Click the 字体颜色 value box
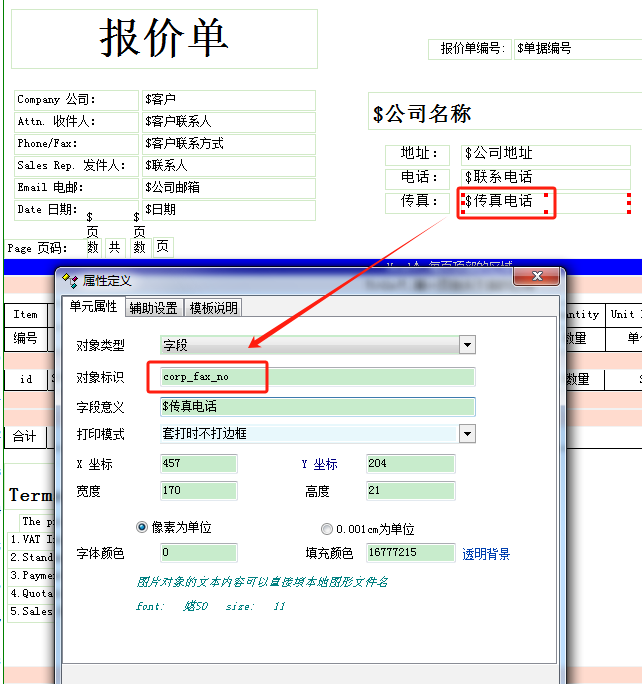Image resolution: width=642 pixels, height=684 pixels. 198,553
